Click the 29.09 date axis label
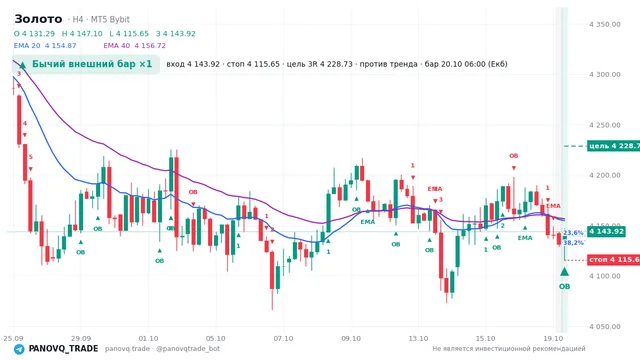Image resolution: width=640 pixels, height=360 pixels. [x=80, y=338]
